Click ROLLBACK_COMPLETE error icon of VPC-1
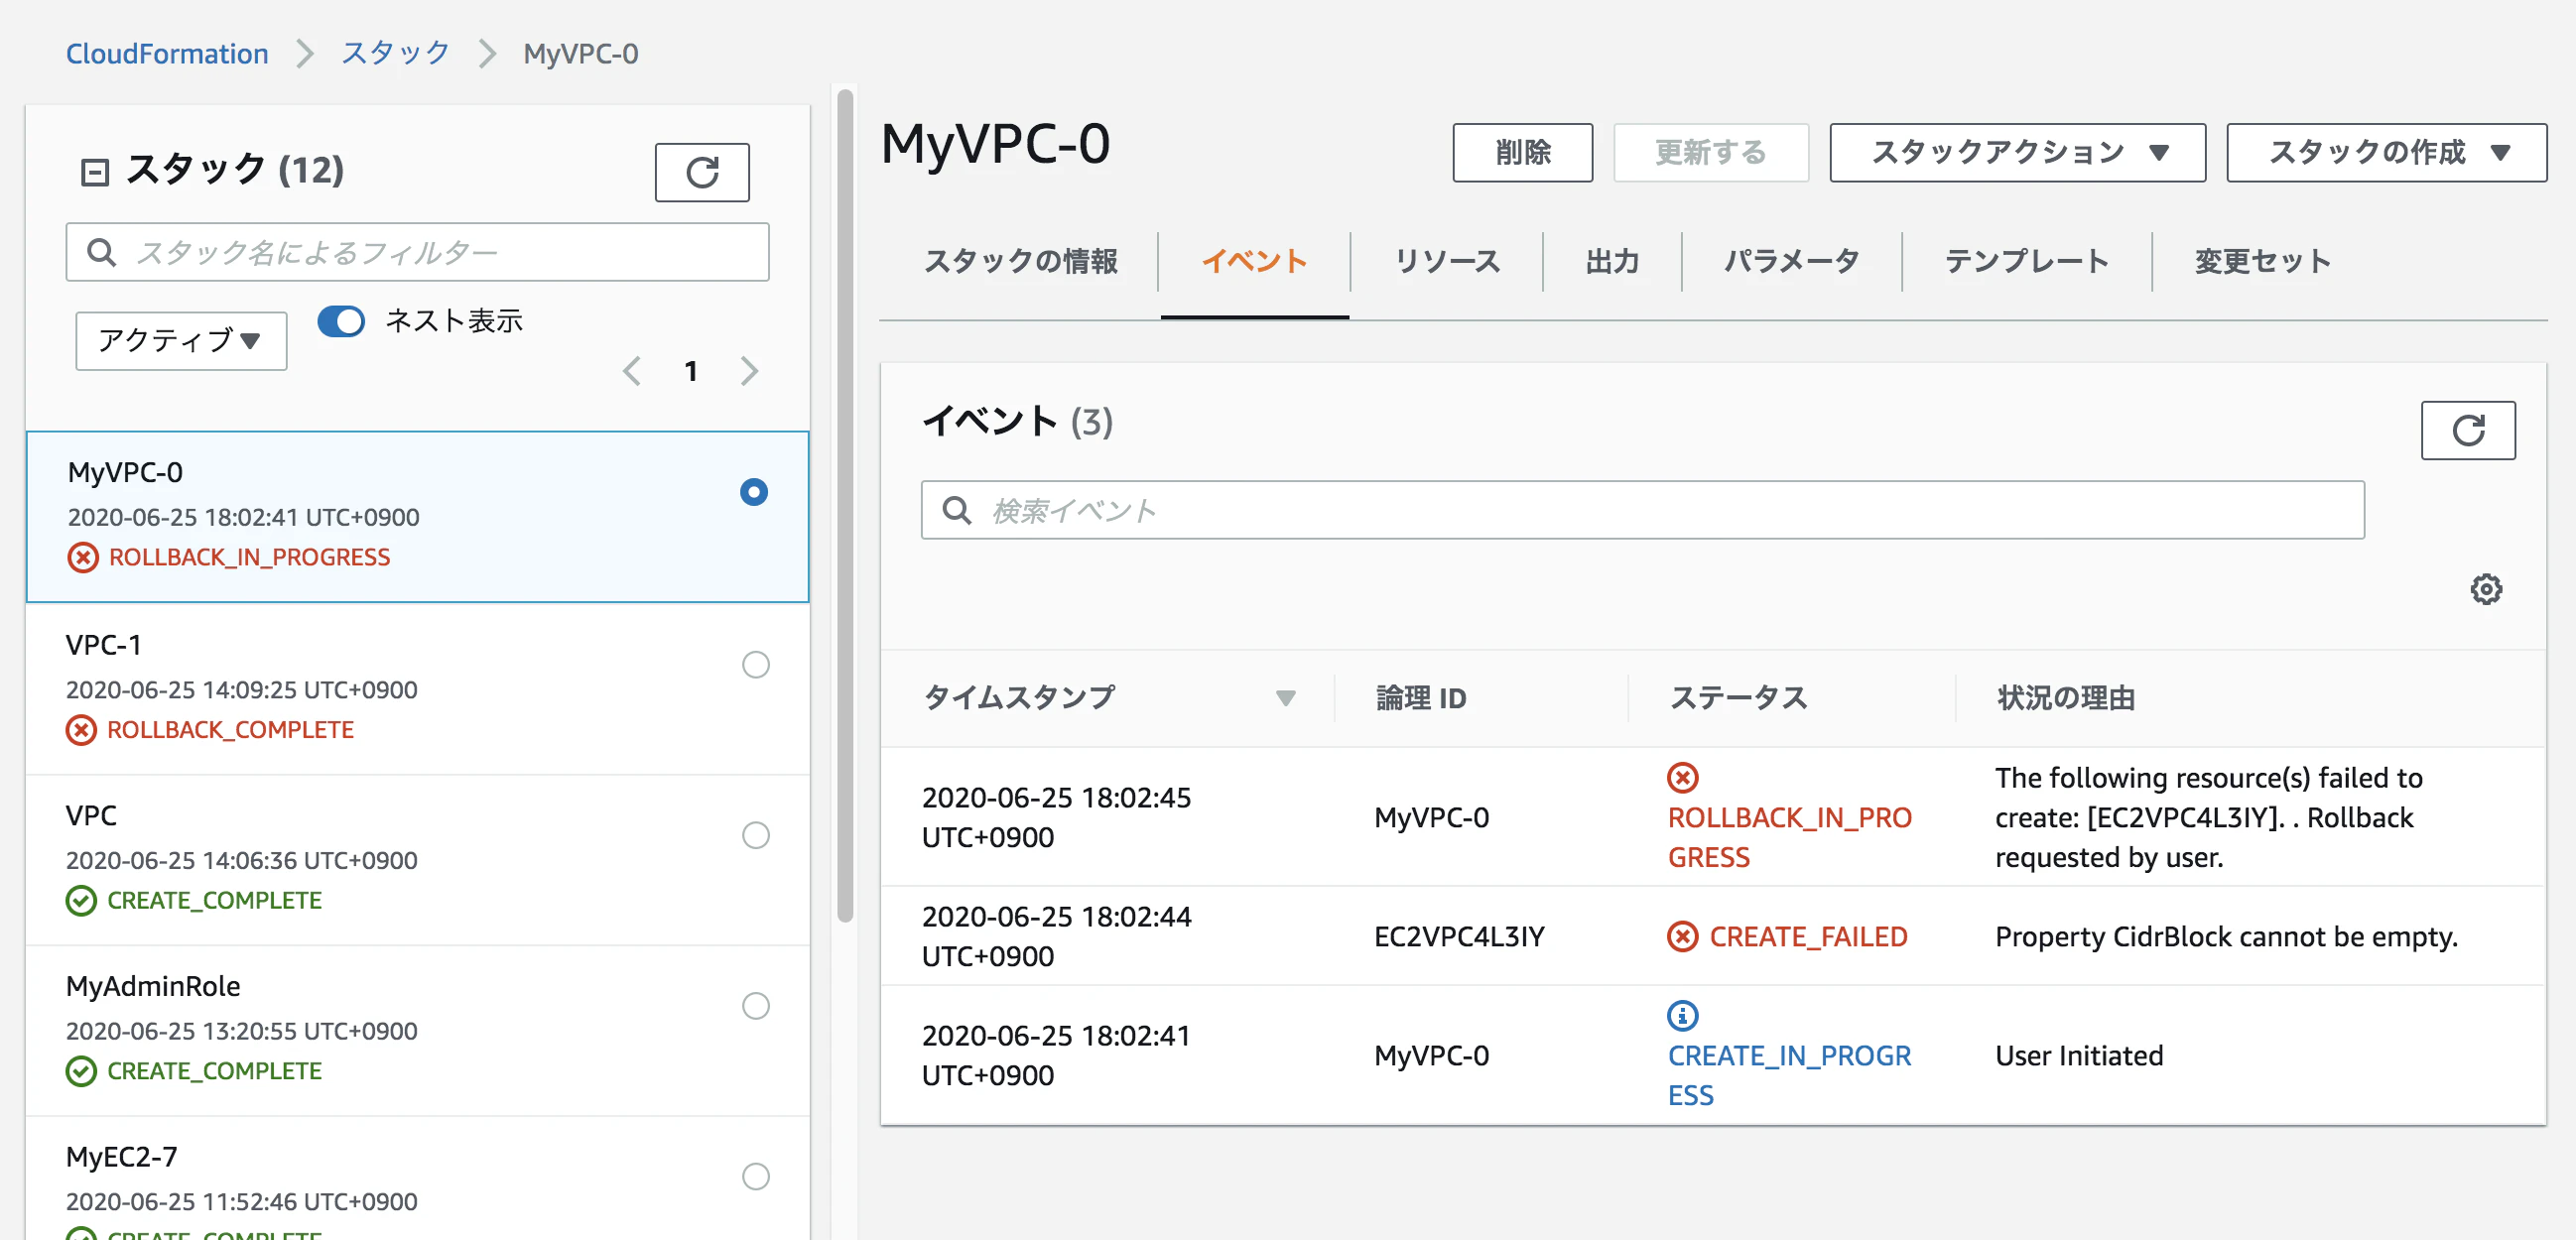This screenshot has width=2576, height=1240. pos(81,730)
